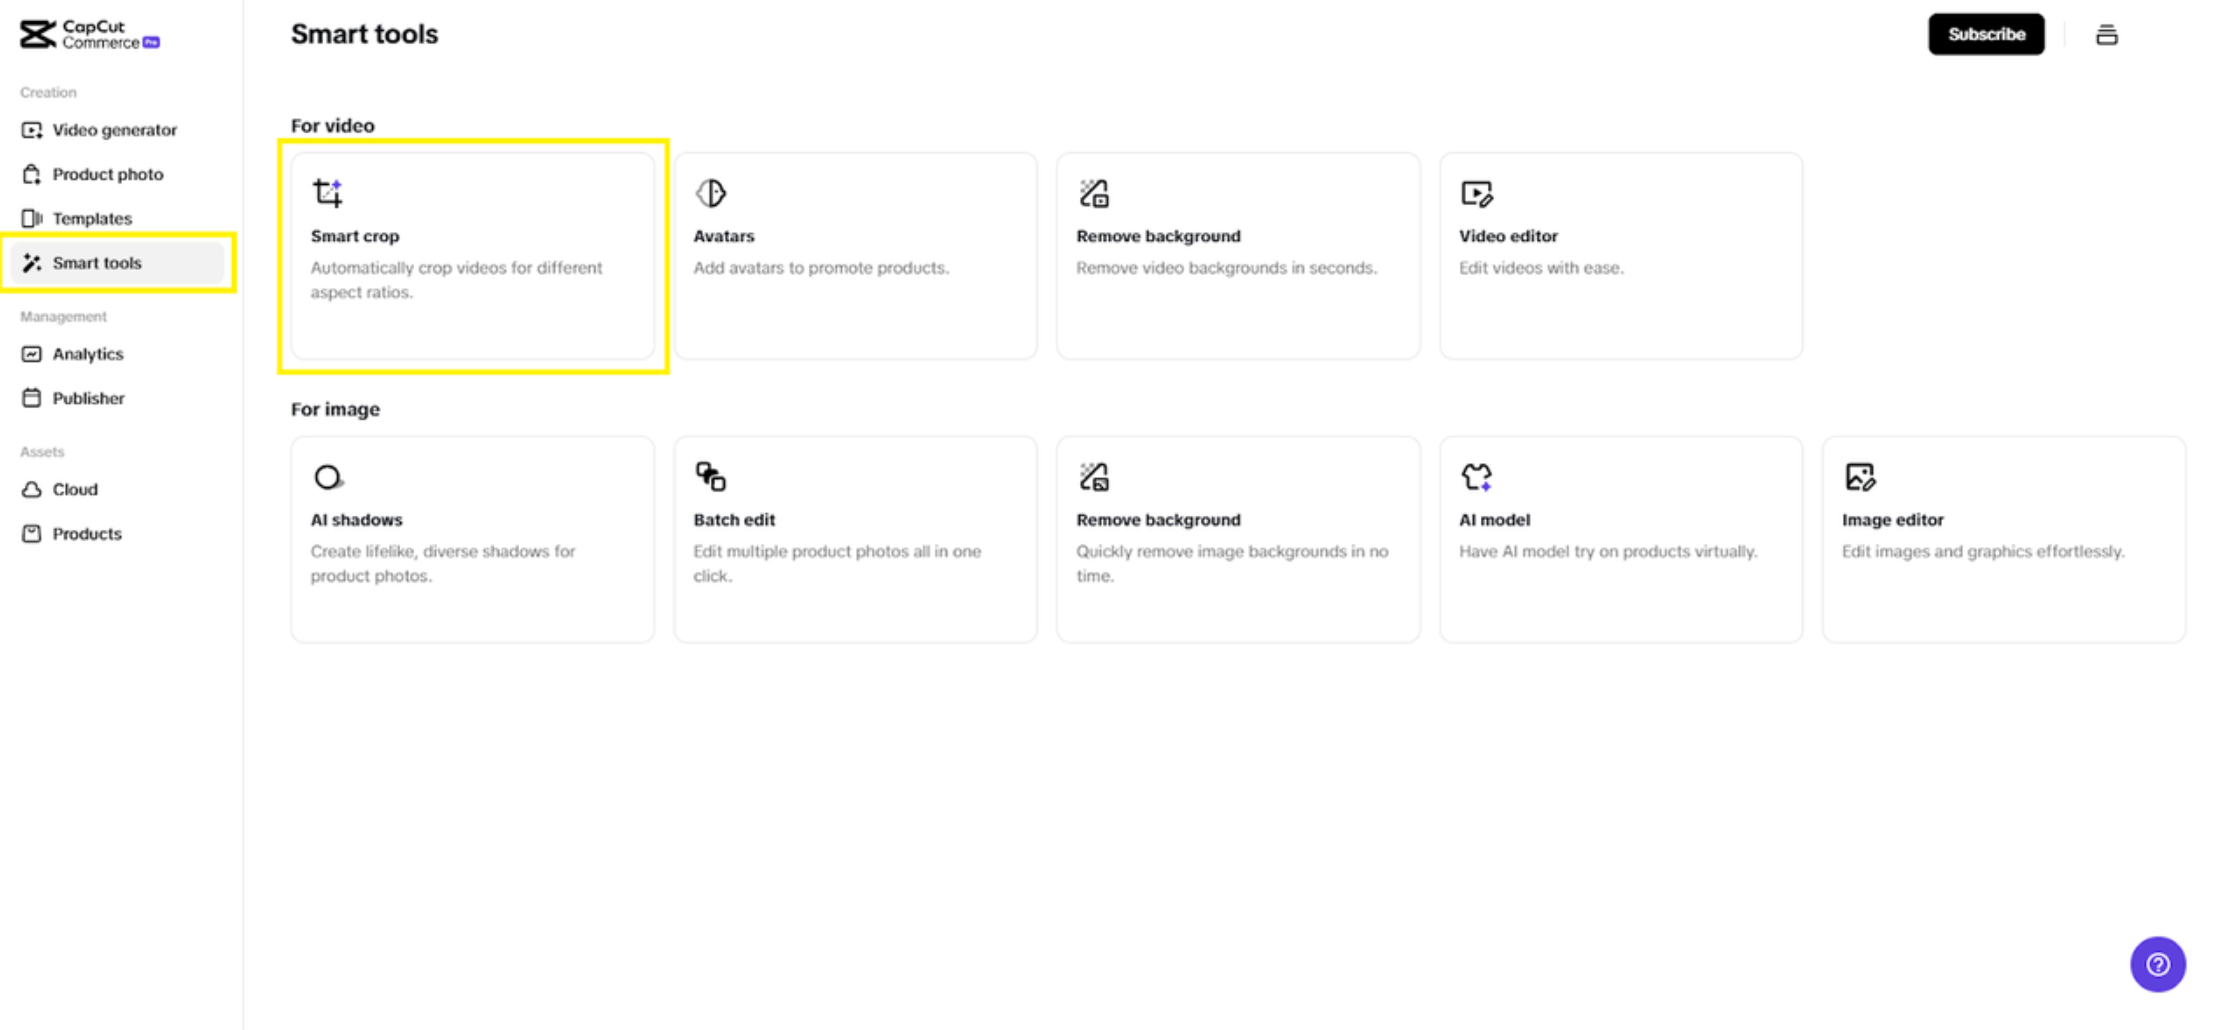Click the Smart tools wand icon

[32, 263]
